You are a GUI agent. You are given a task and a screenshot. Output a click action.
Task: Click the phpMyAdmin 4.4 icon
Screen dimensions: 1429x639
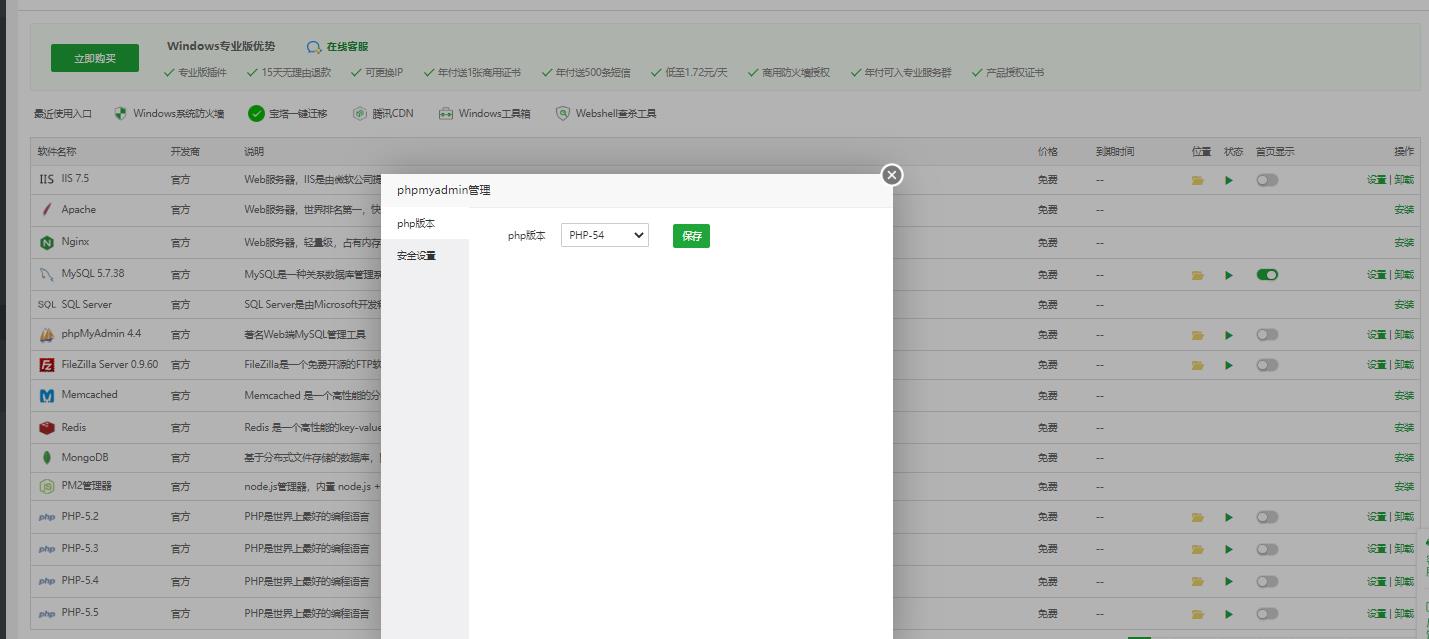46,335
